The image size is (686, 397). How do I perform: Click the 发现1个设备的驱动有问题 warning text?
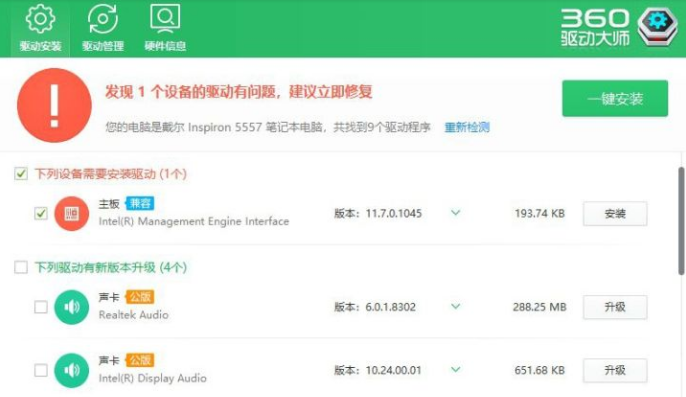pyautogui.click(x=238, y=92)
